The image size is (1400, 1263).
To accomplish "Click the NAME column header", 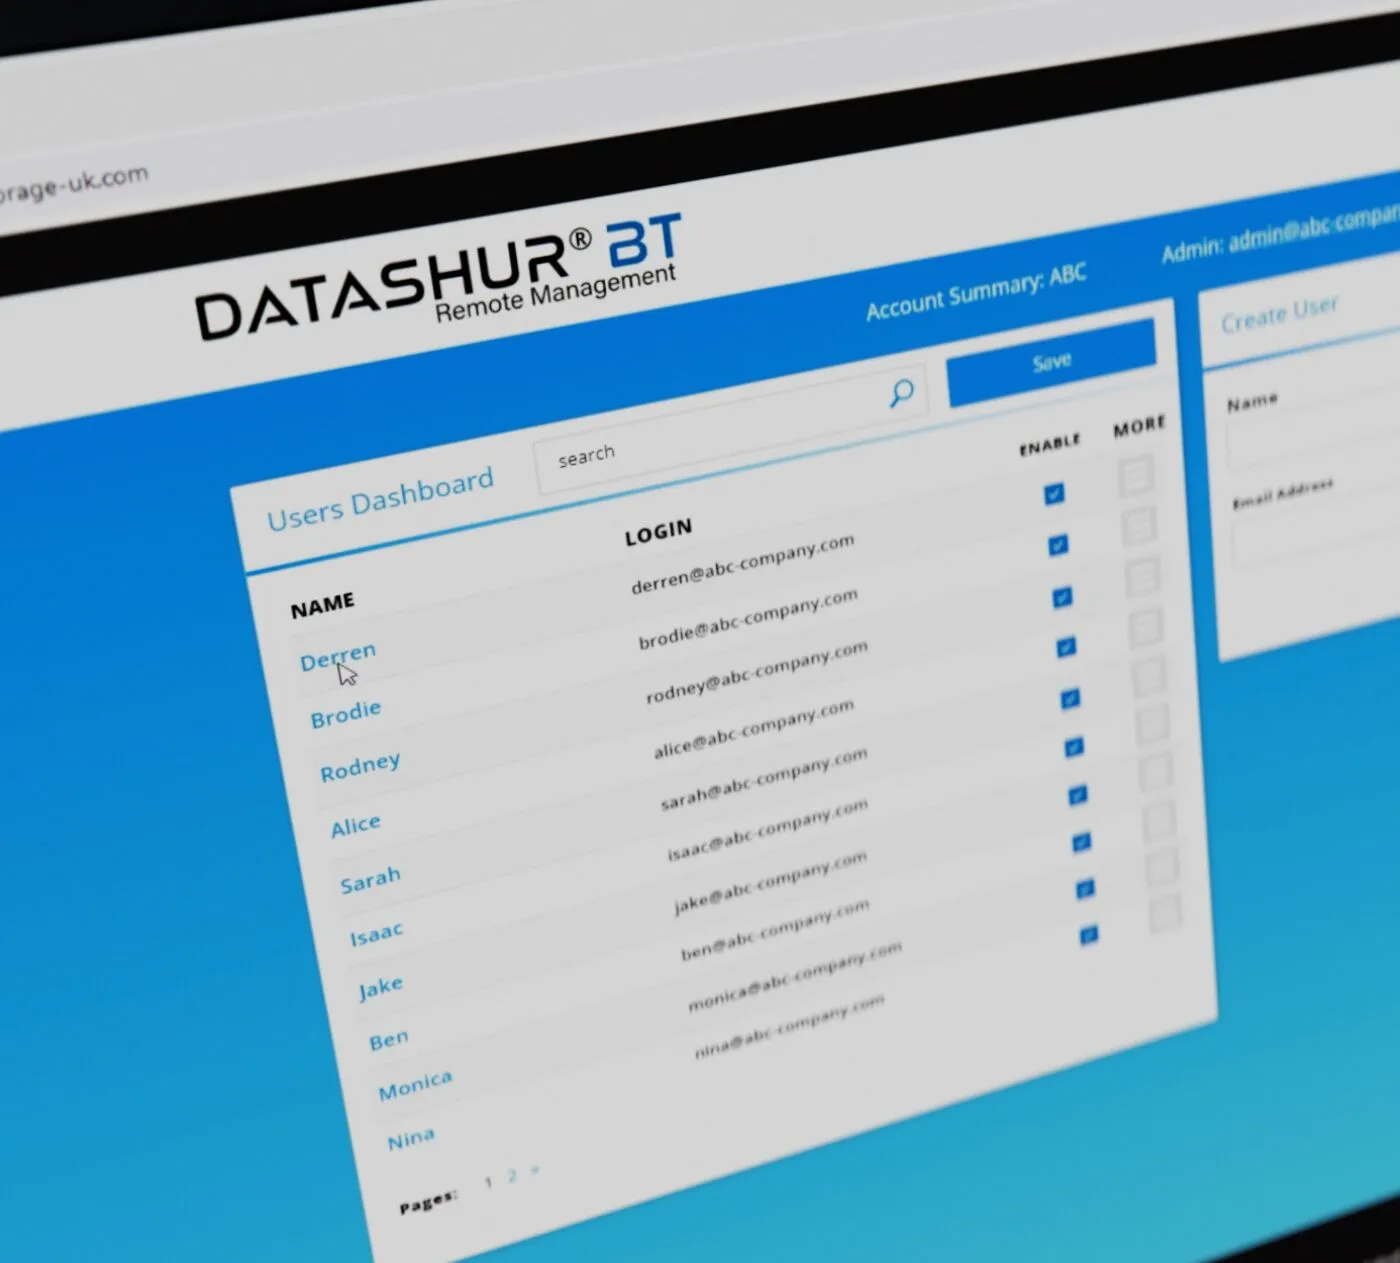I will (x=322, y=605).
